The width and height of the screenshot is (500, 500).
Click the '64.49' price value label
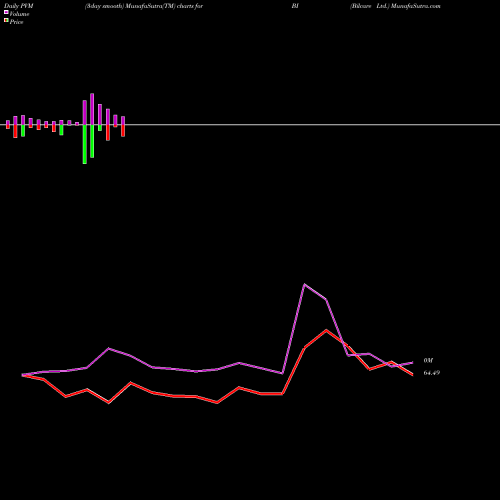[432, 373]
